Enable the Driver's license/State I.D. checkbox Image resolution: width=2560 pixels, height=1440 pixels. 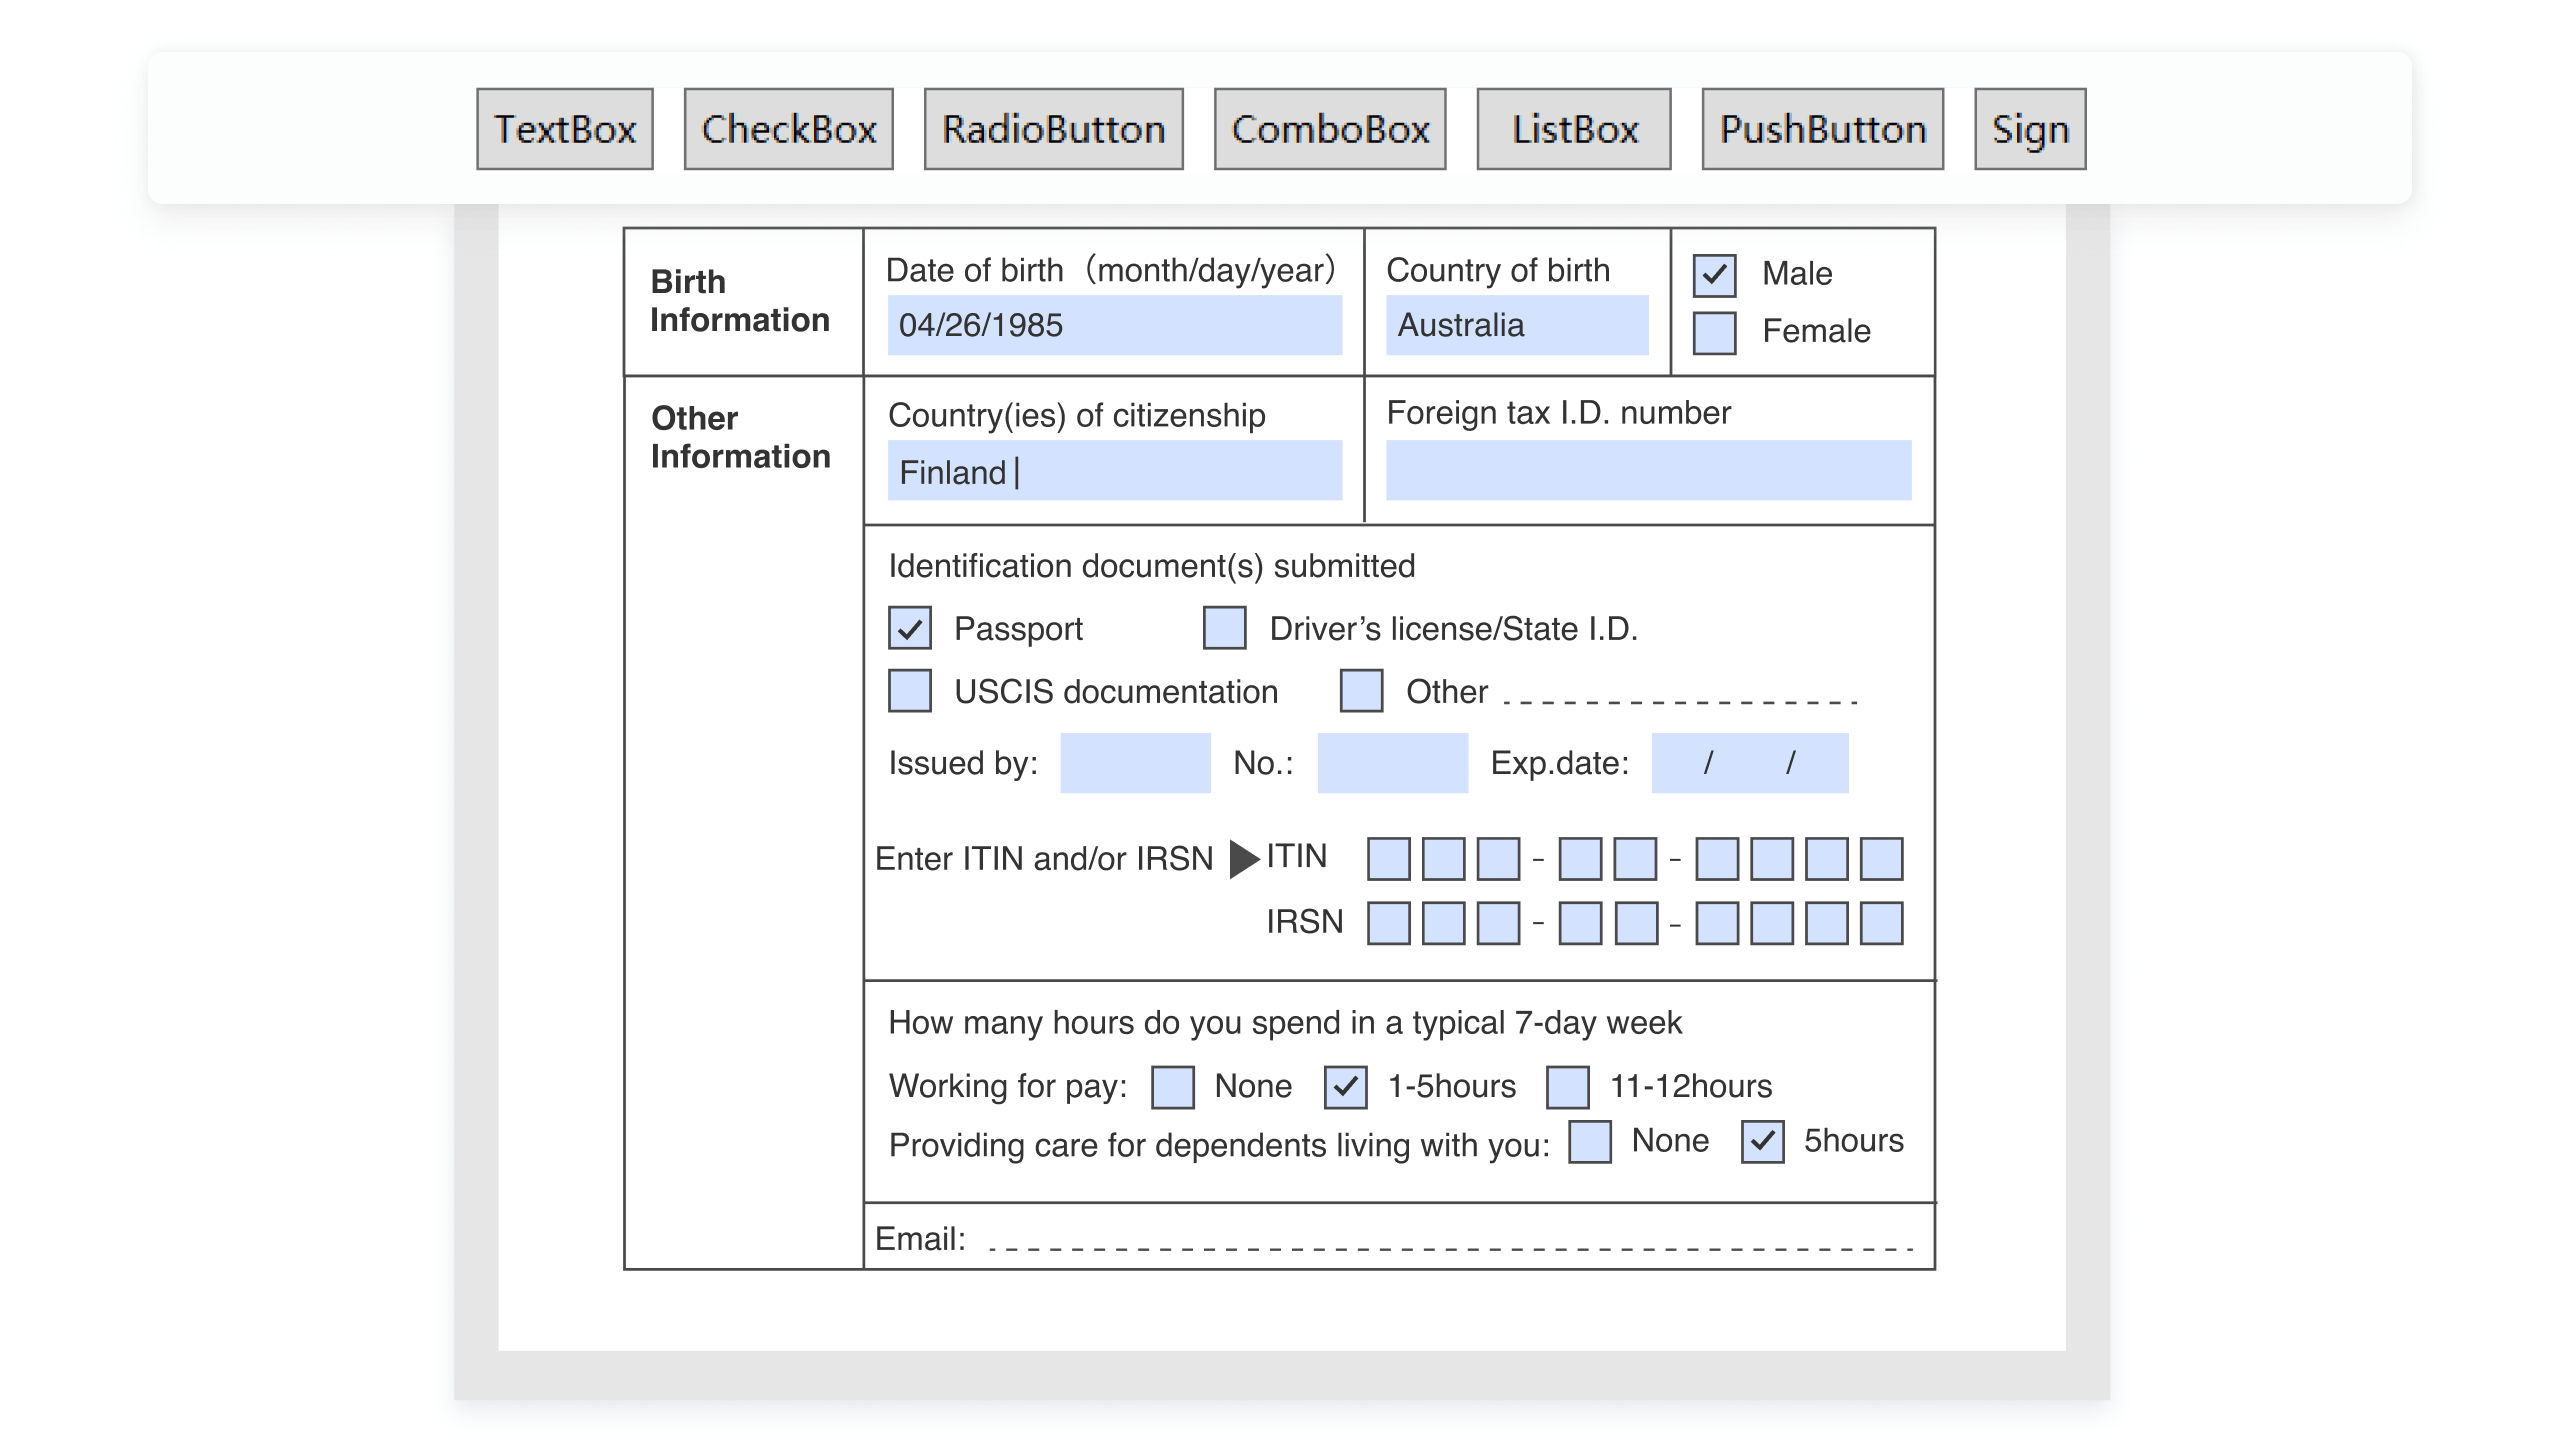[x=1224, y=628]
